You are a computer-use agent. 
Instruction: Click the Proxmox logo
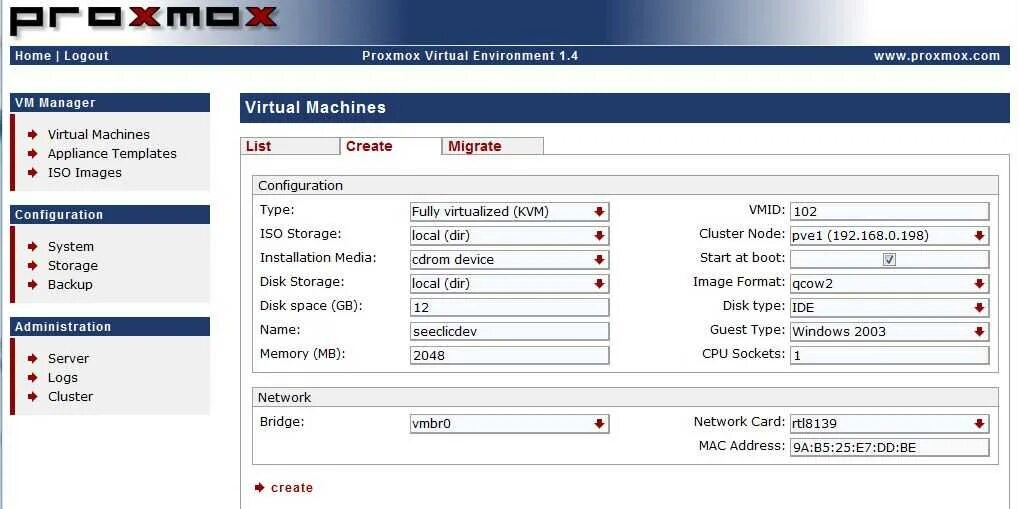point(144,20)
